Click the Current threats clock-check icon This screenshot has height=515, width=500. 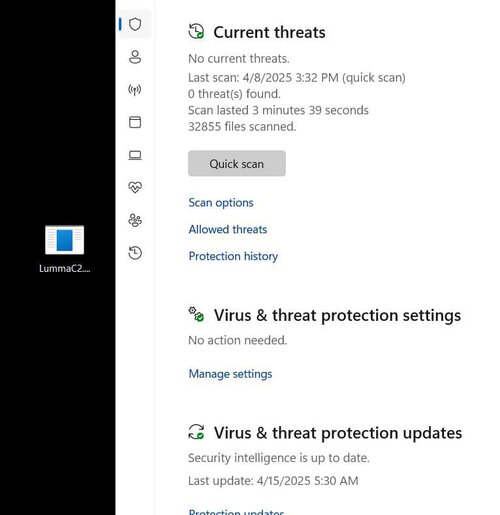click(x=196, y=31)
